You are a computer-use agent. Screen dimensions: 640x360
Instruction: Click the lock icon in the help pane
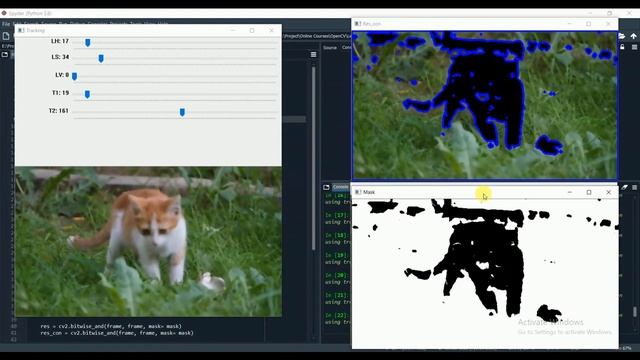[622, 47]
